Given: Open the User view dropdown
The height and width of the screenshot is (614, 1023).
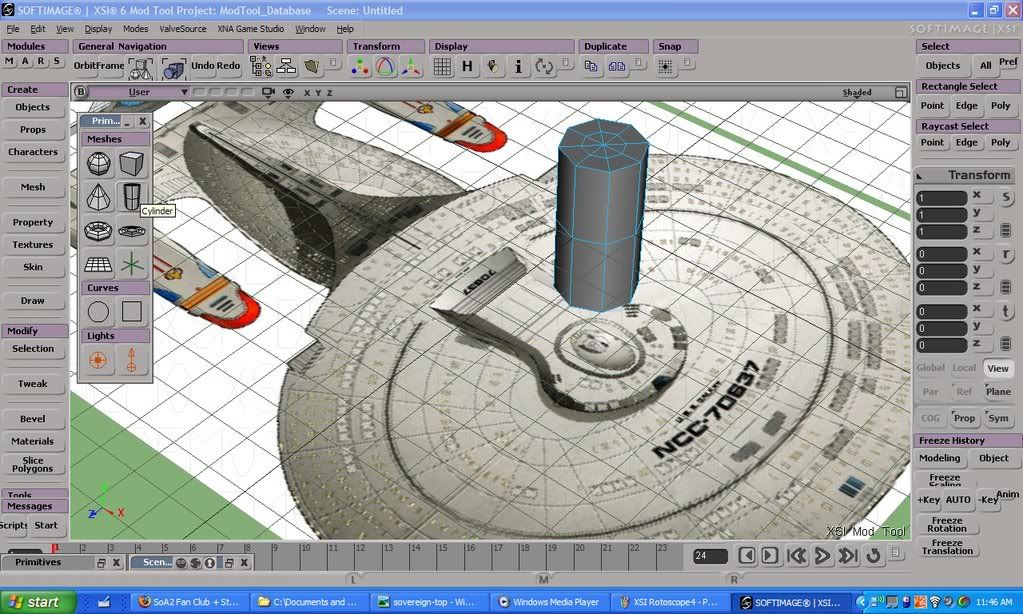Looking at the screenshot, I should click(139, 93).
